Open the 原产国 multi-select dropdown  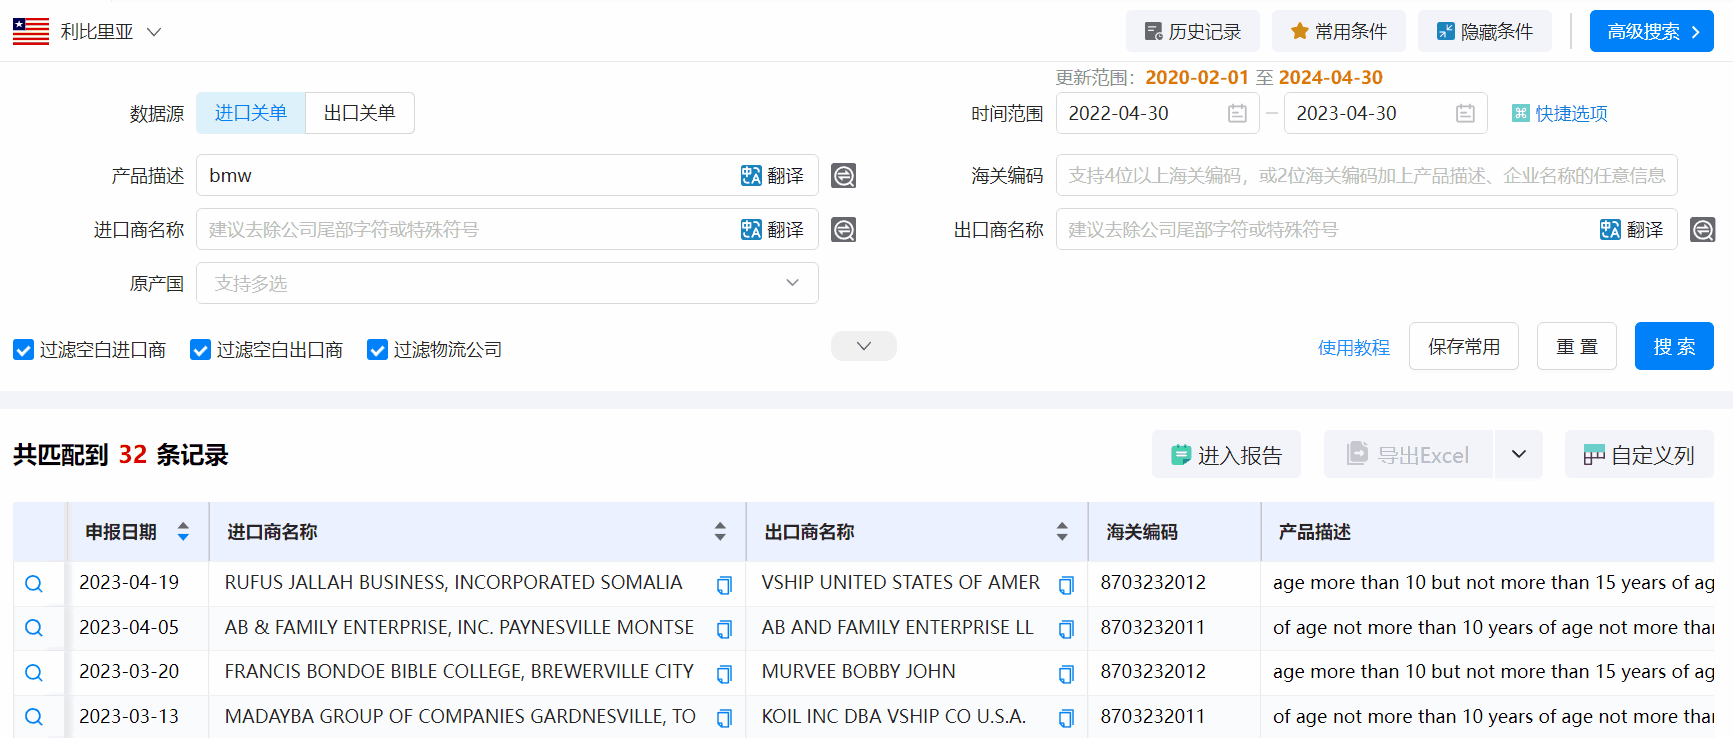(x=507, y=284)
